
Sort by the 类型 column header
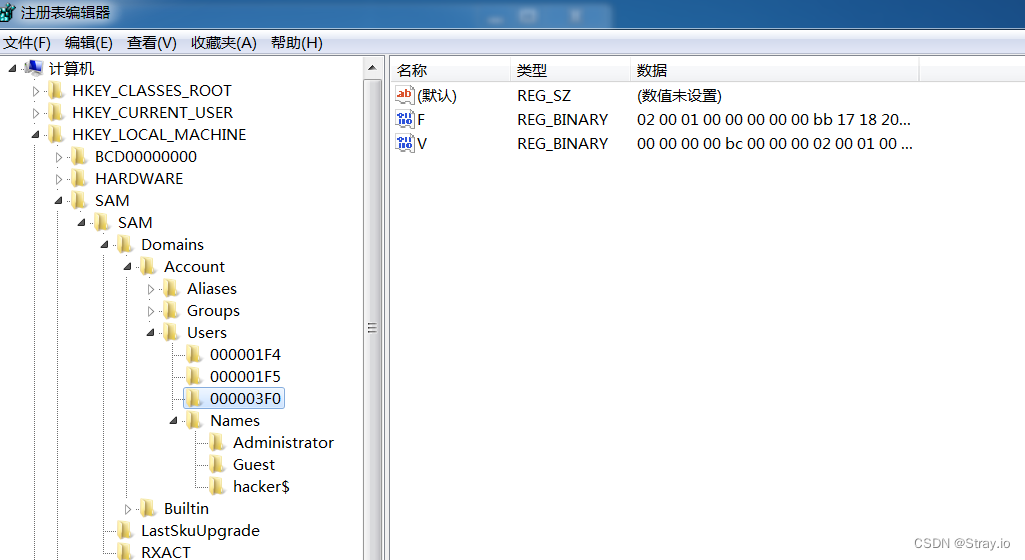pyautogui.click(x=570, y=70)
